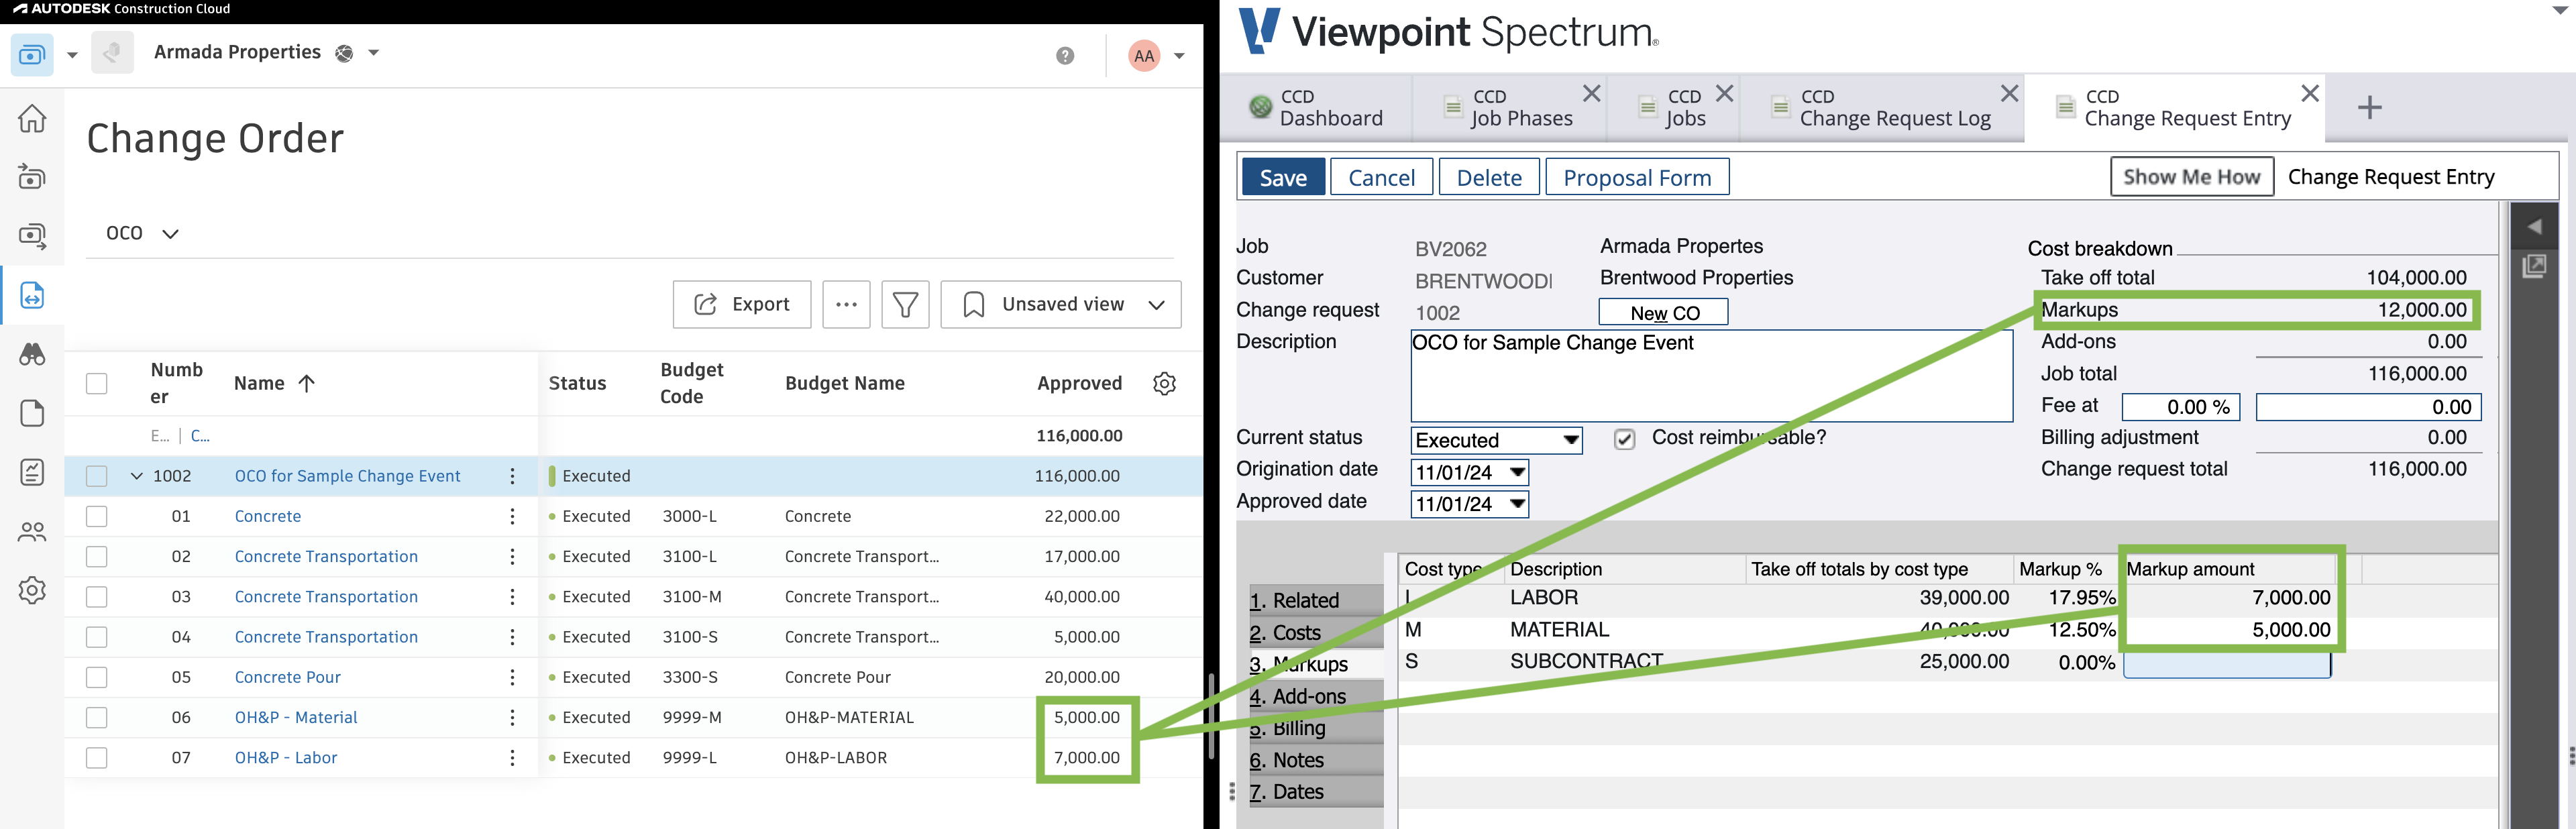This screenshot has height=829, width=2576.
Task: Open row menu for OCO for Sample Change Event
Action: pos(512,476)
